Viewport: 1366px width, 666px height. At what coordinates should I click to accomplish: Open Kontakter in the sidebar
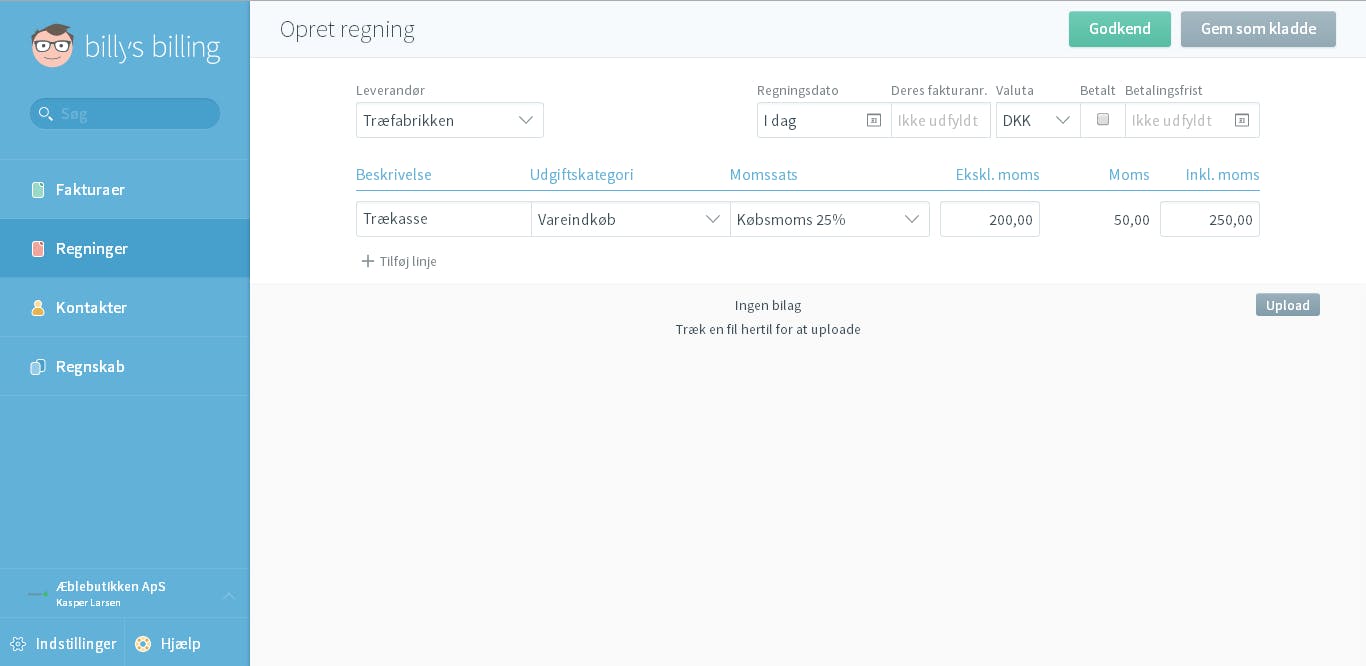[x=124, y=308]
